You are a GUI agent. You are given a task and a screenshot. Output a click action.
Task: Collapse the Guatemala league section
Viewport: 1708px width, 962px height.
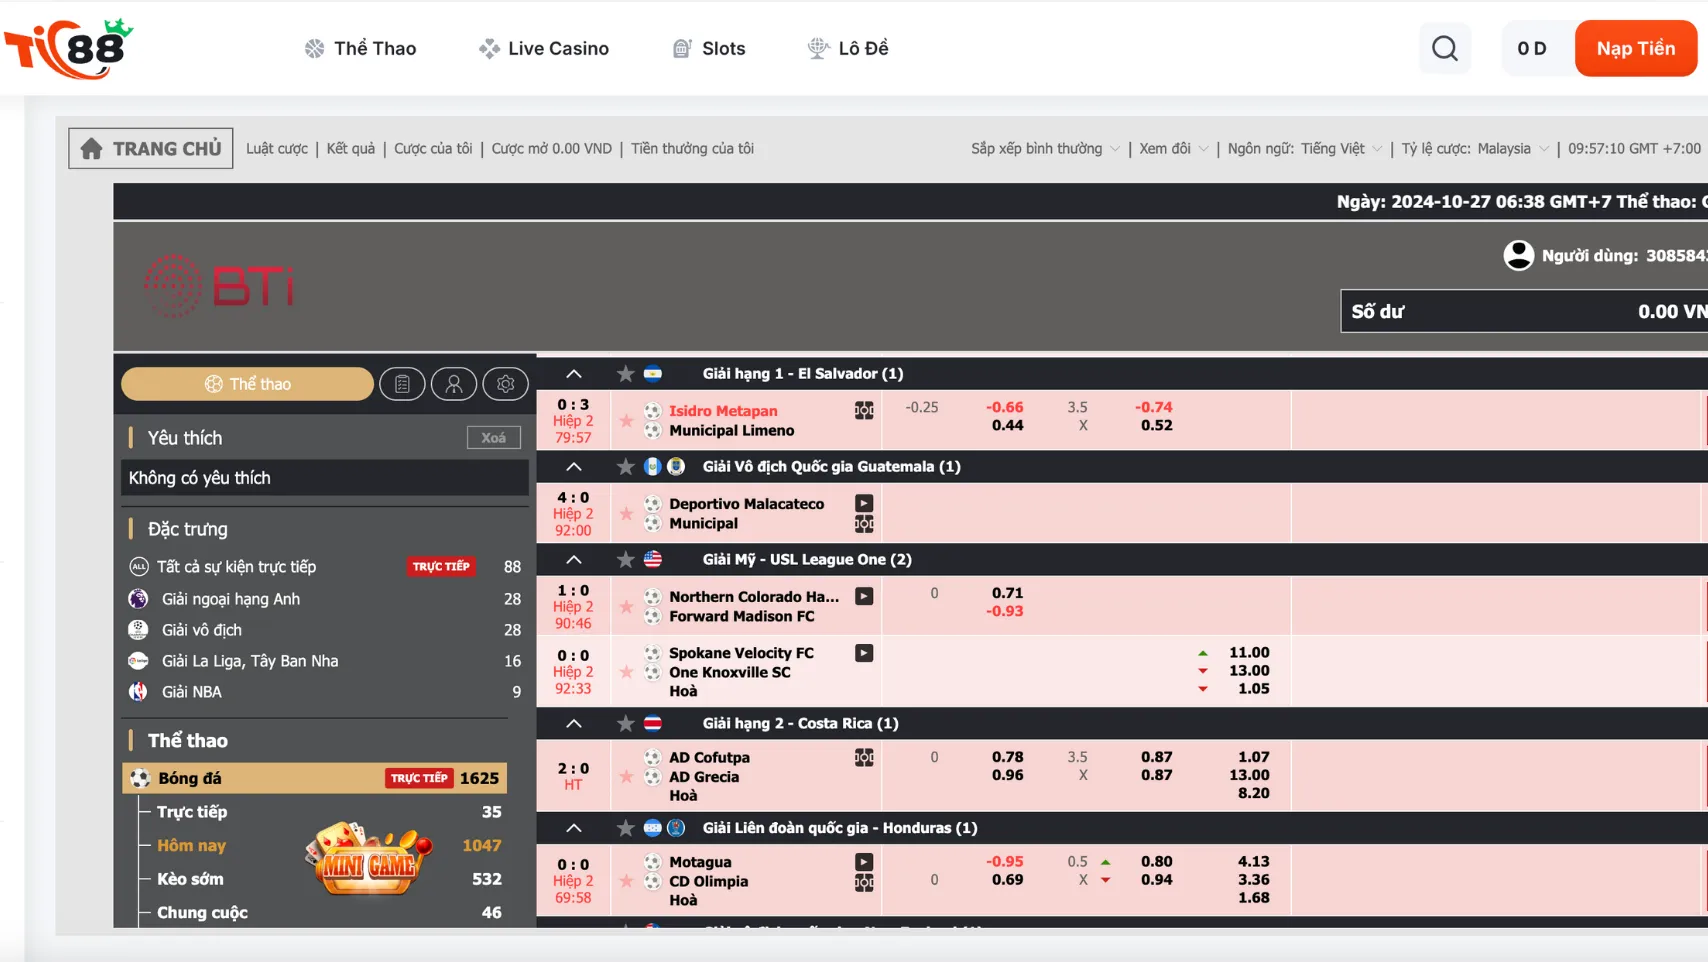coord(574,467)
